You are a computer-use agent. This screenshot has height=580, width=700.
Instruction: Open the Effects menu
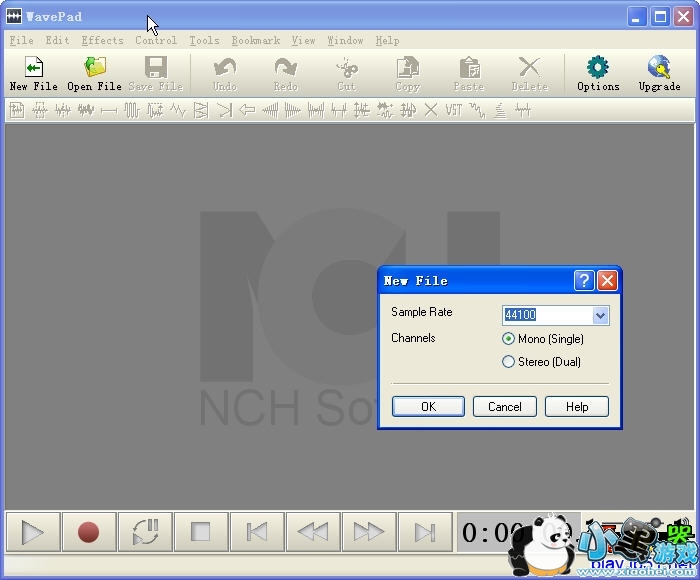tap(102, 41)
